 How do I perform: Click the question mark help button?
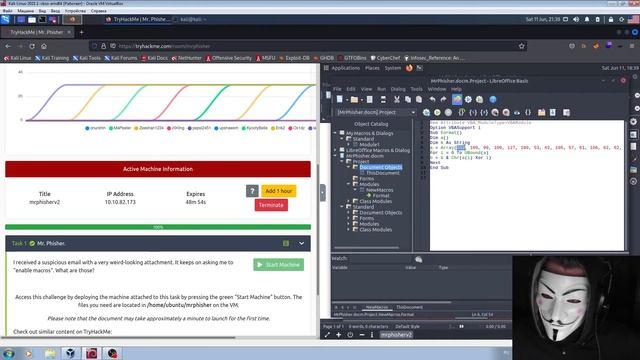tap(252, 191)
